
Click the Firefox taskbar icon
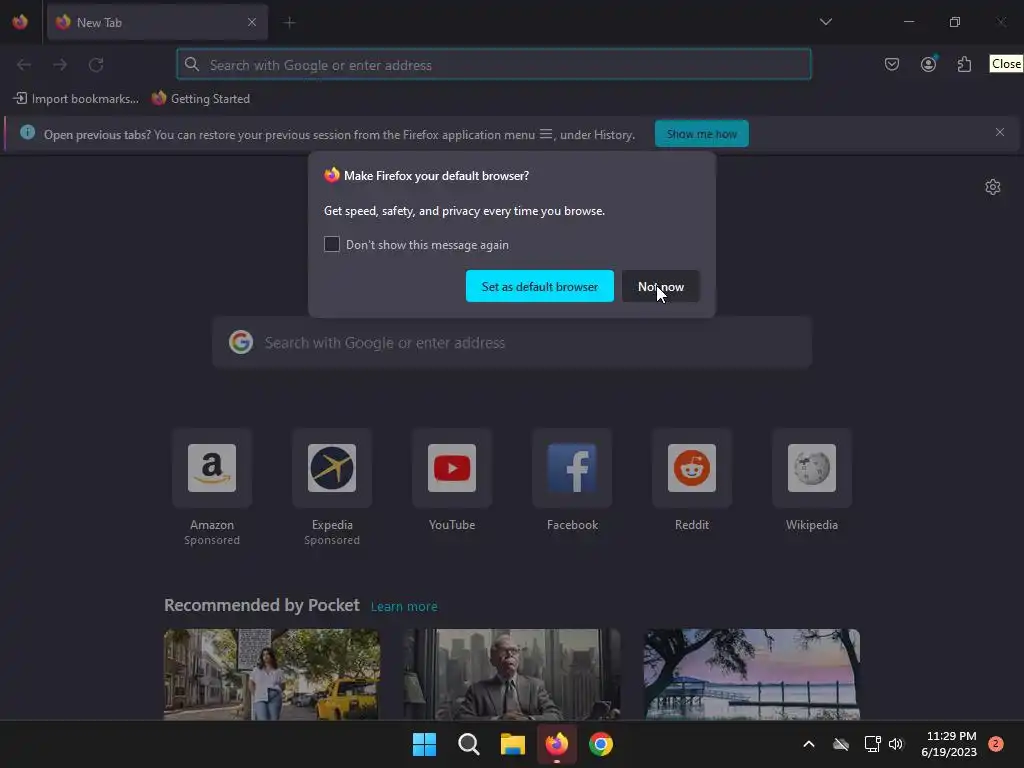[x=556, y=744]
